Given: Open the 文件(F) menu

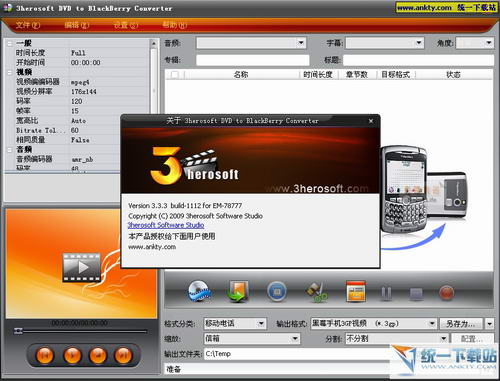Looking at the screenshot, I should pos(28,25).
